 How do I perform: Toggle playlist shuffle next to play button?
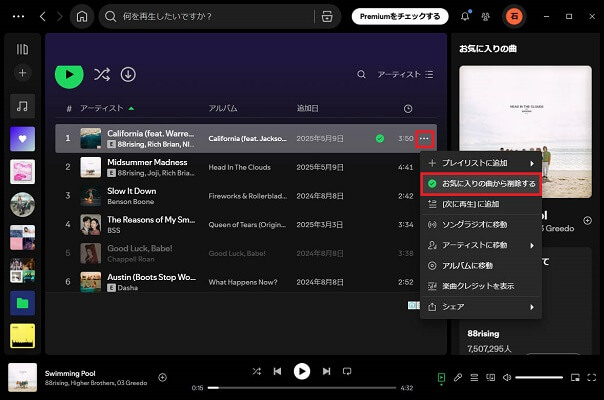point(102,74)
